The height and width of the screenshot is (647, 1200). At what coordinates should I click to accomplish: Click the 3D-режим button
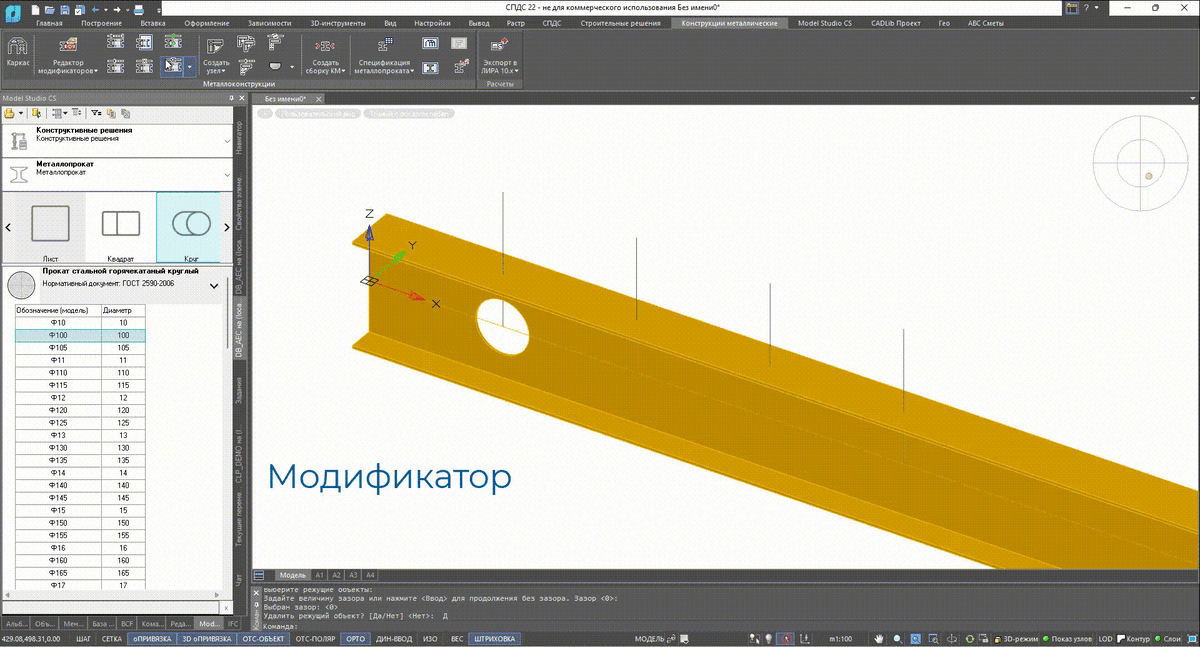pos(1015,638)
